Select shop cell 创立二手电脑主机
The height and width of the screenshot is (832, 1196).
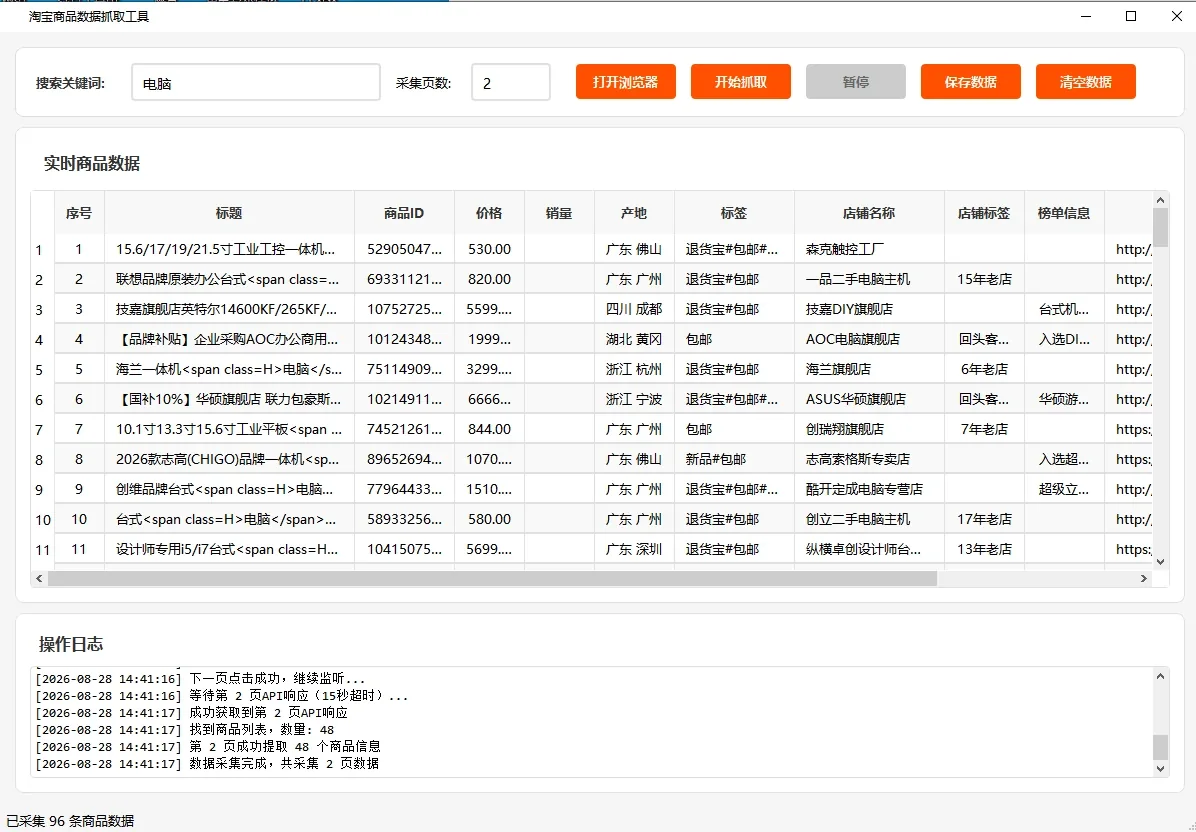(x=870, y=519)
